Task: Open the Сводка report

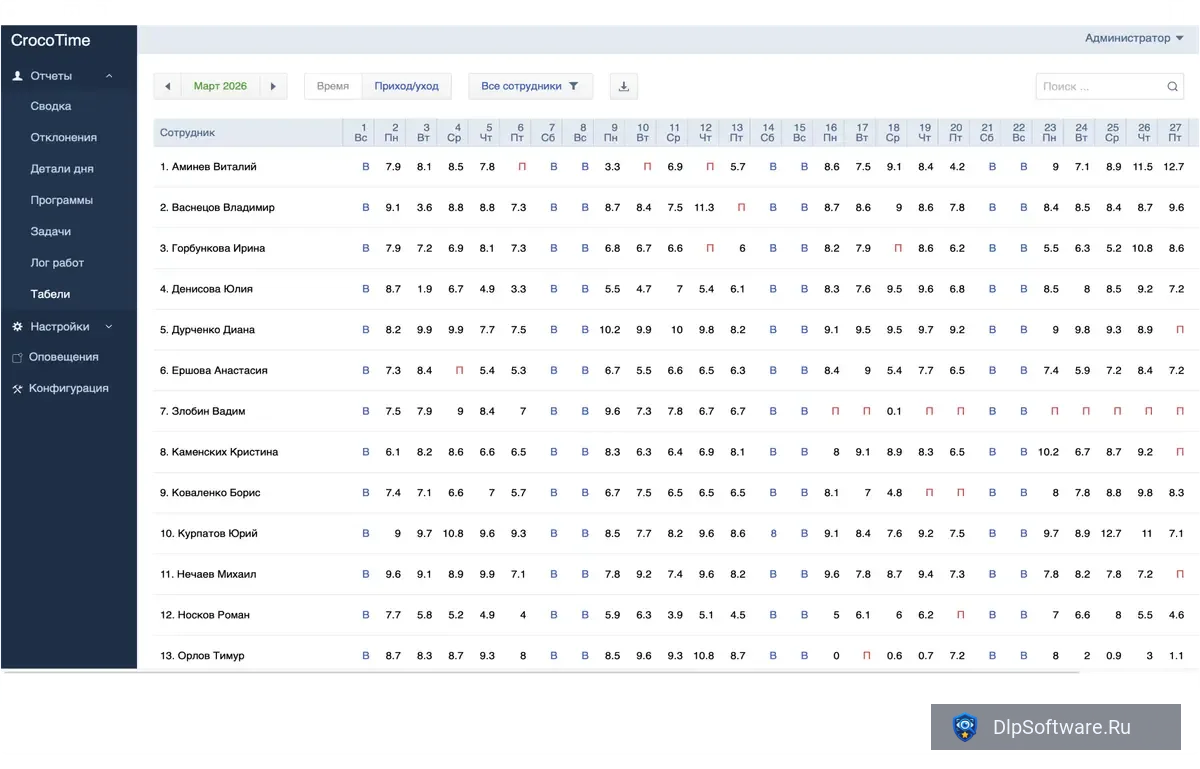Action: [x=51, y=106]
